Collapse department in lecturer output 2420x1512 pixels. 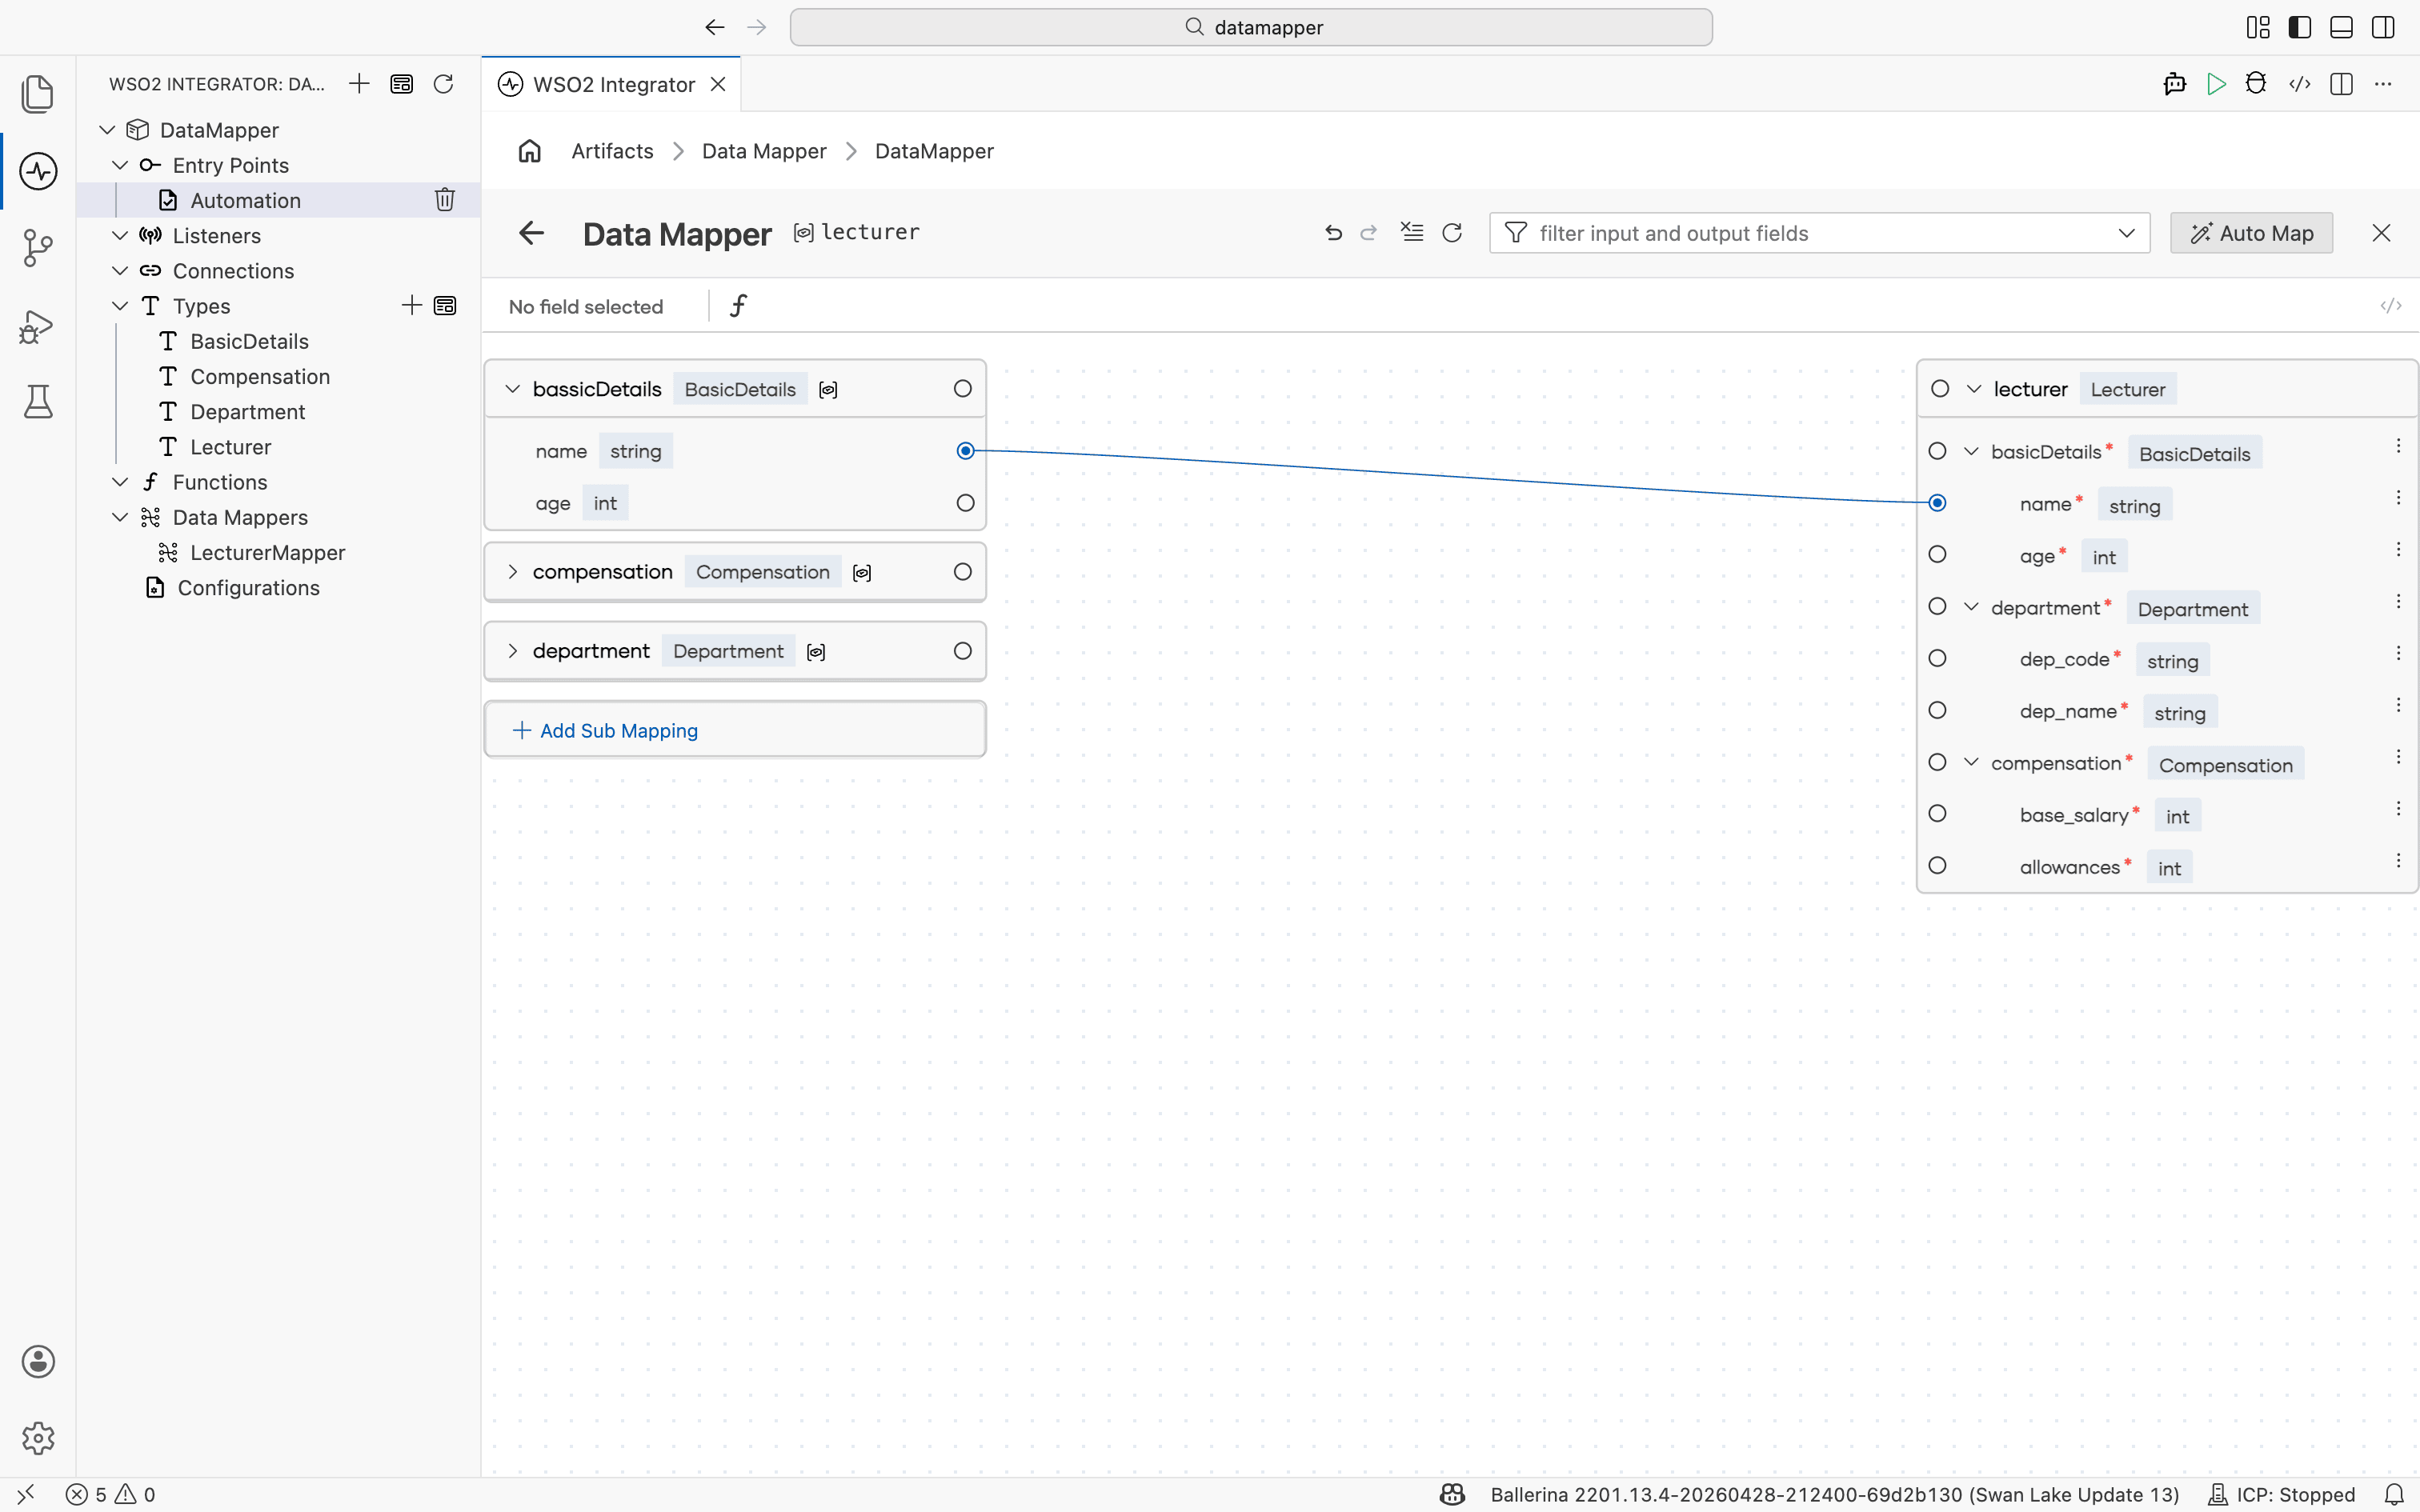[x=1971, y=607]
